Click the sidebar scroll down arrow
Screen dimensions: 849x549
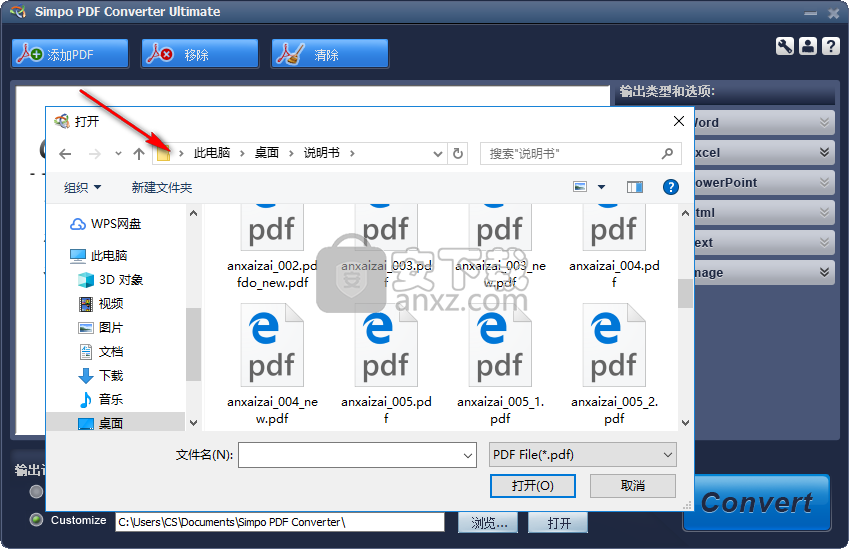coord(193,422)
